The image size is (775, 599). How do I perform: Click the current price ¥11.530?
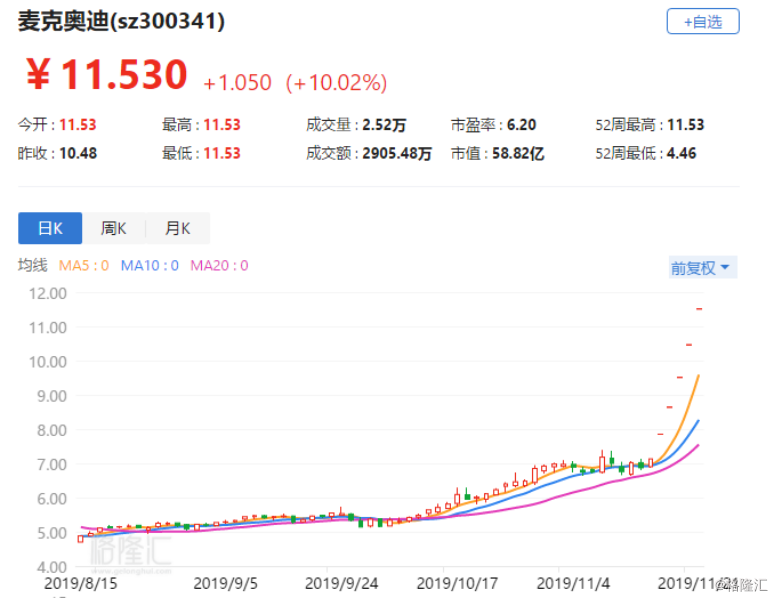[107, 75]
